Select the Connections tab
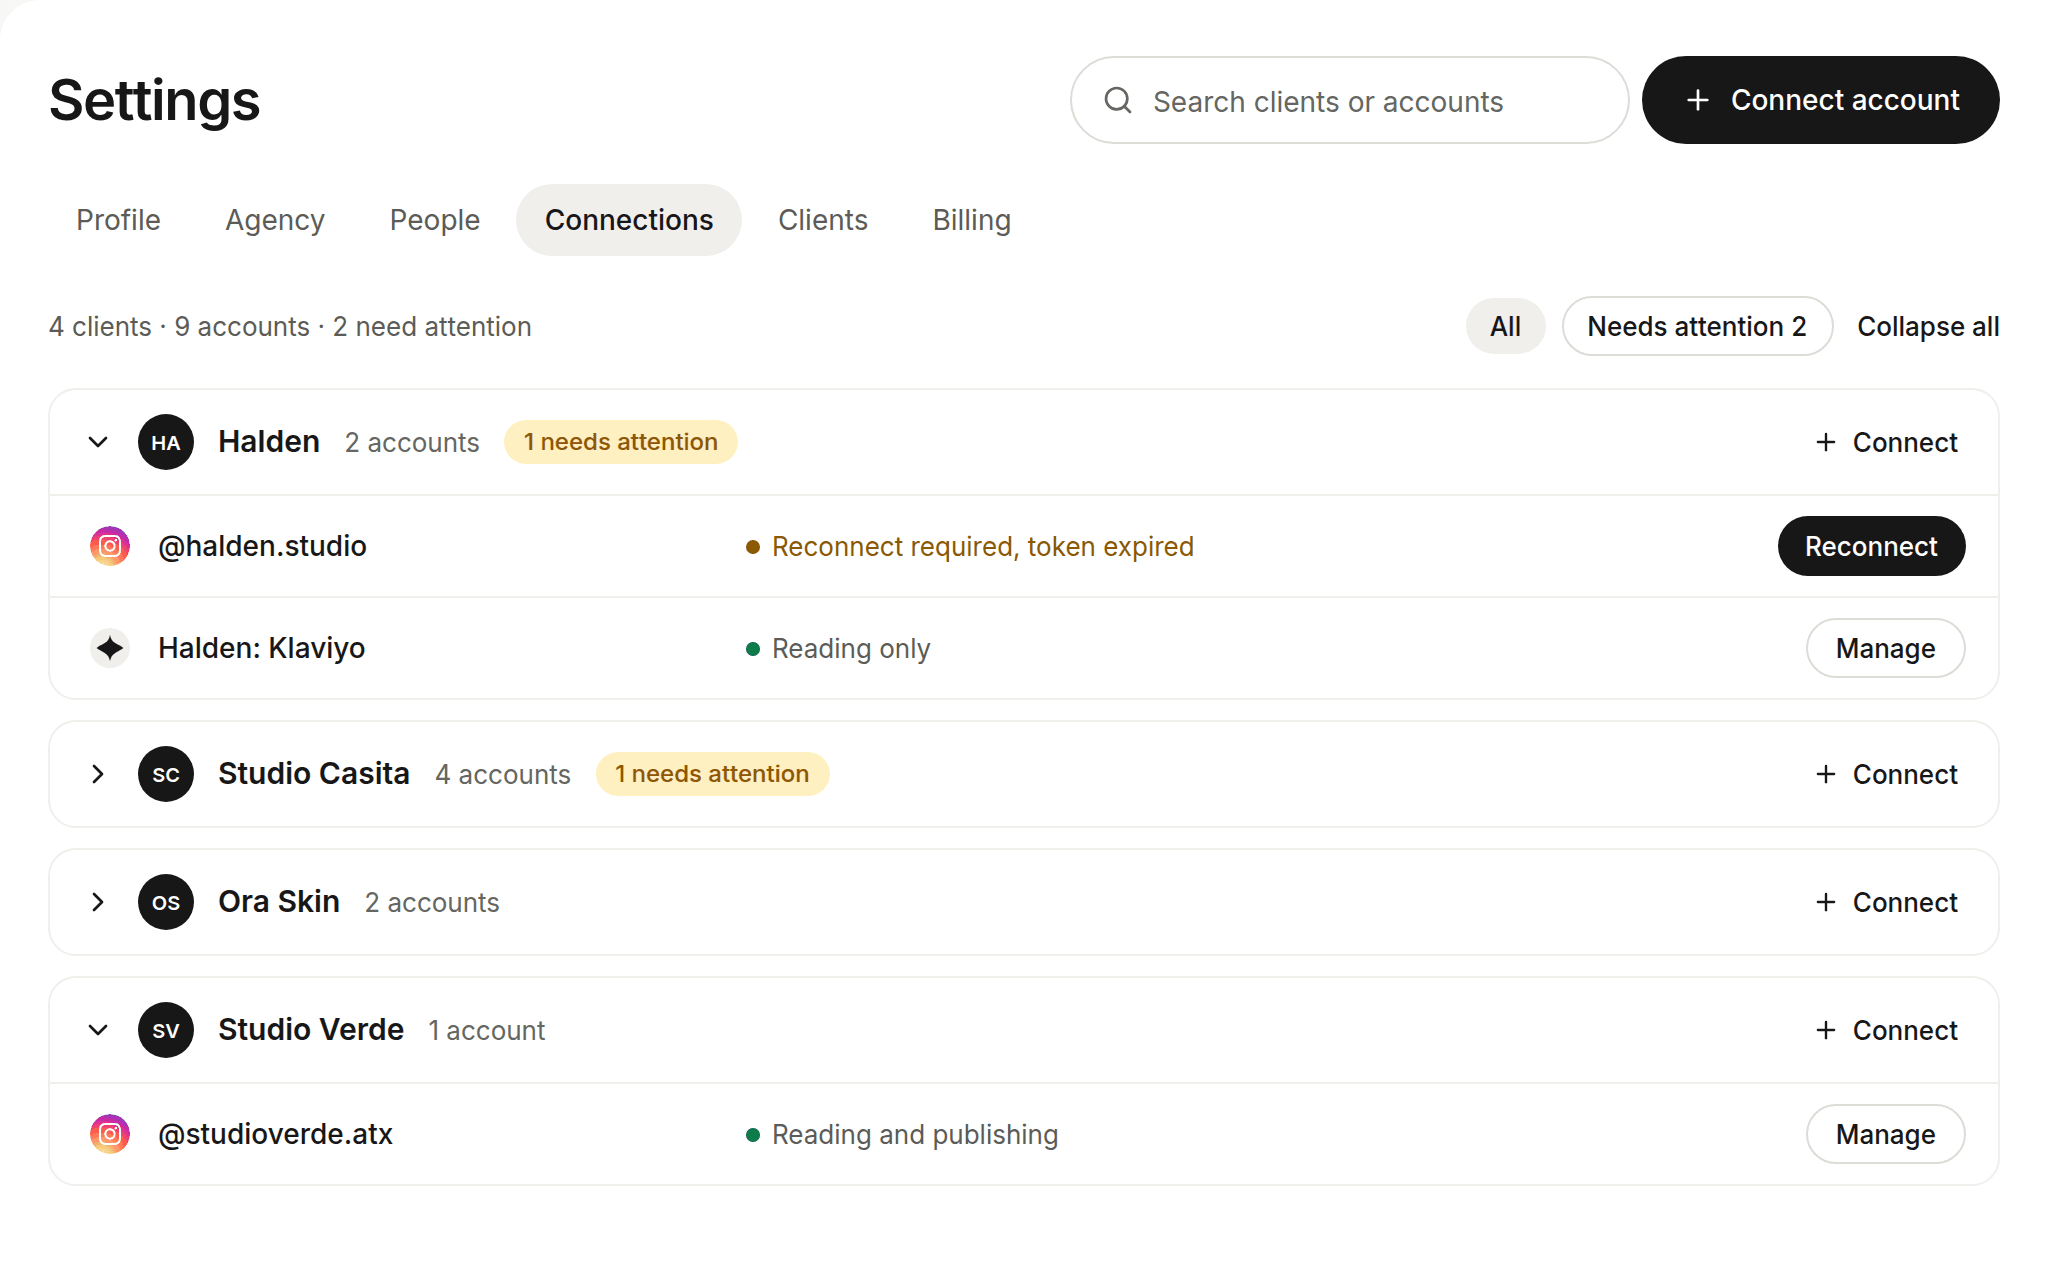2048x1280 pixels. click(629, 220)
